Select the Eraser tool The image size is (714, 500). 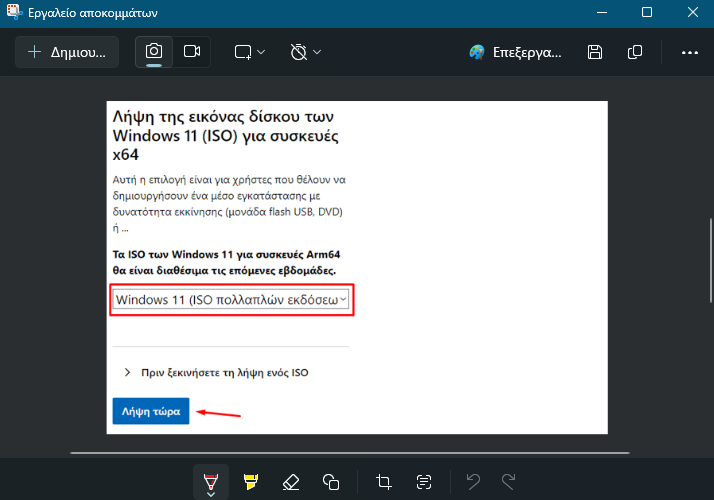[291, 482]
